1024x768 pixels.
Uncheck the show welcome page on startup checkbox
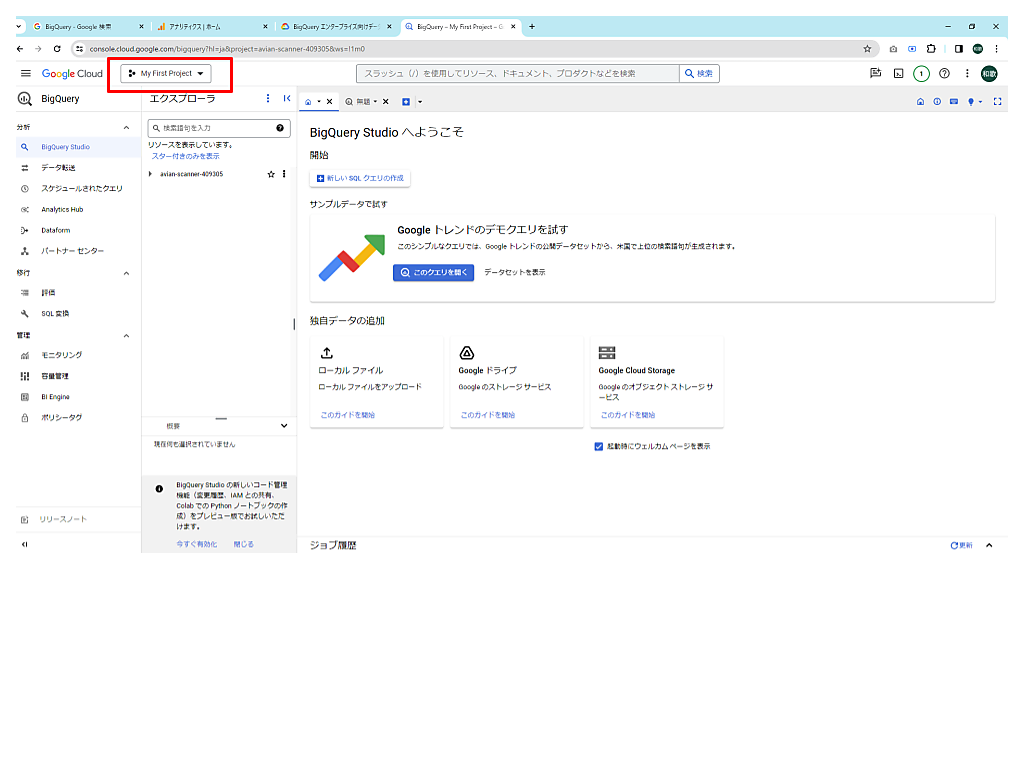tap(599, 446)
